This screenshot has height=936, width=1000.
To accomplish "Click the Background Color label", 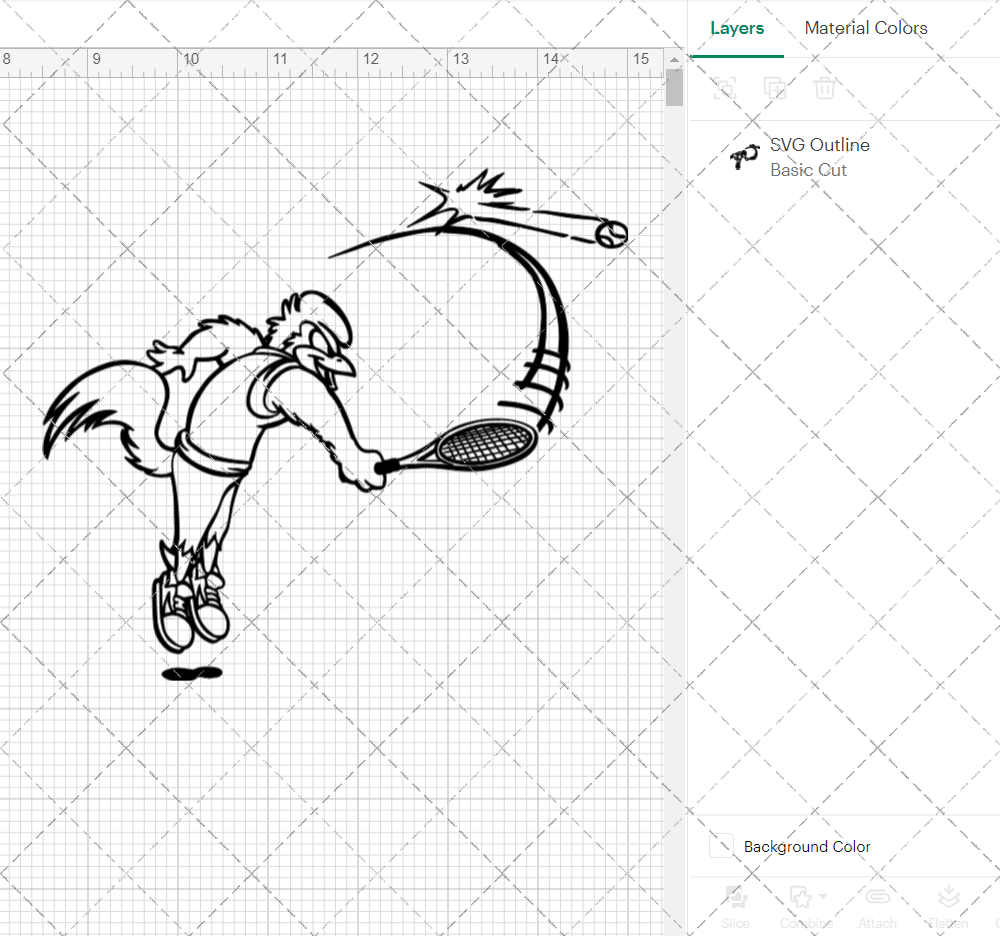I will click(x=807, y=846).
